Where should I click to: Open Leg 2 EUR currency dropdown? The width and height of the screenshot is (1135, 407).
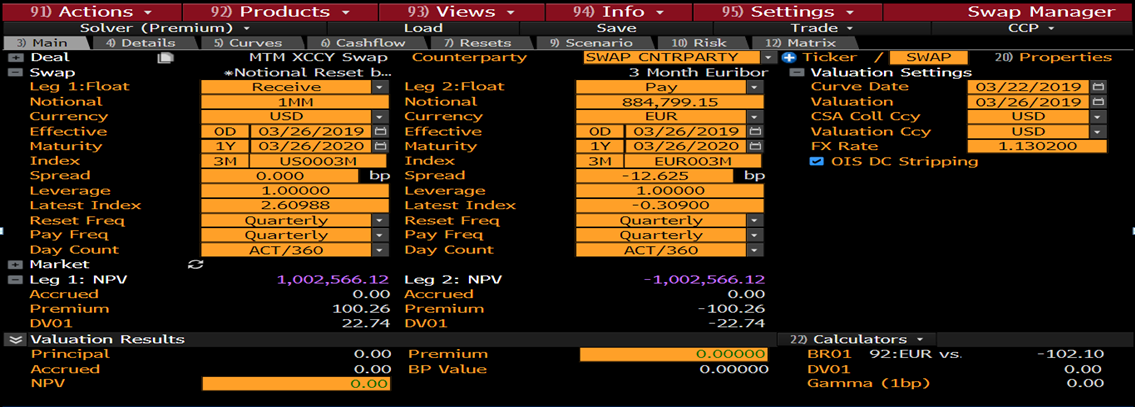click(x=754, y=116)
